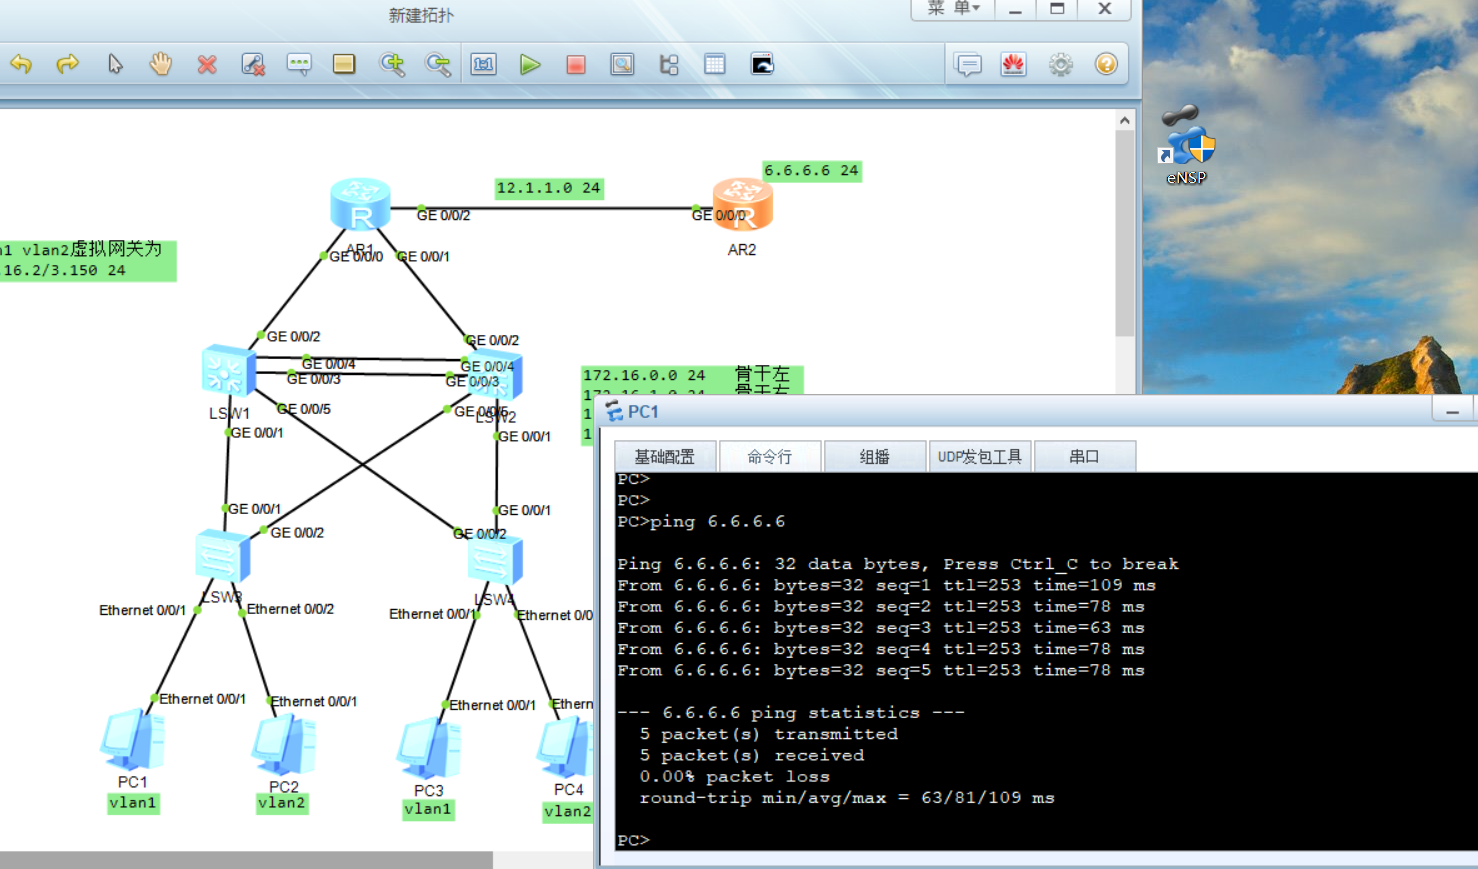Stop devices with the red stop button
1478x869 pixels.
coord(576,65)
